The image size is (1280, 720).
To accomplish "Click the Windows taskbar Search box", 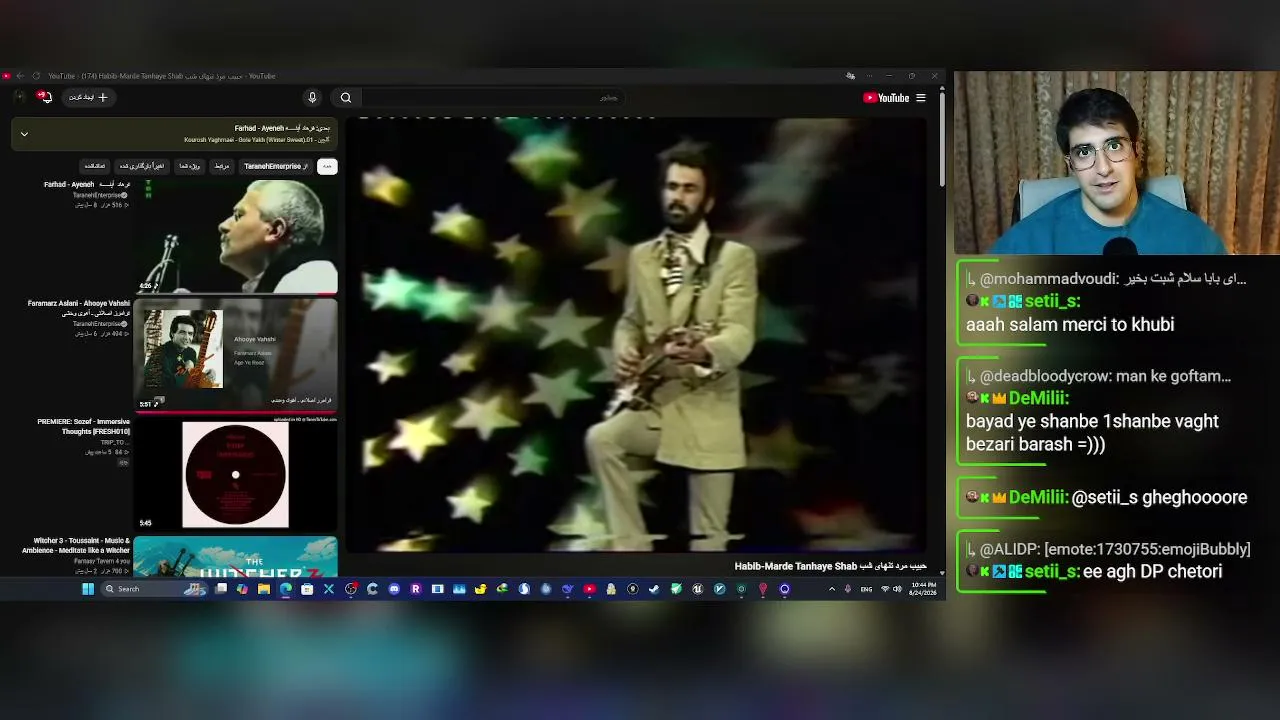I will point(155,589).
